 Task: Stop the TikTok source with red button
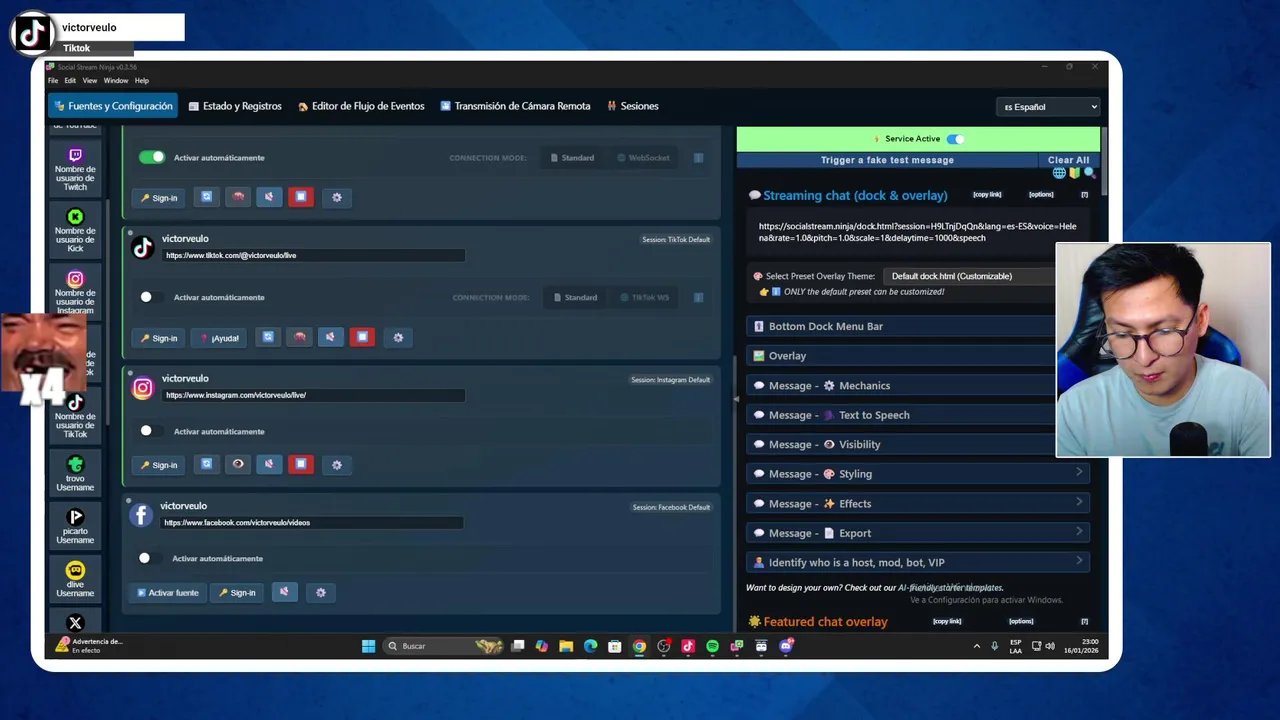(362, 338)
